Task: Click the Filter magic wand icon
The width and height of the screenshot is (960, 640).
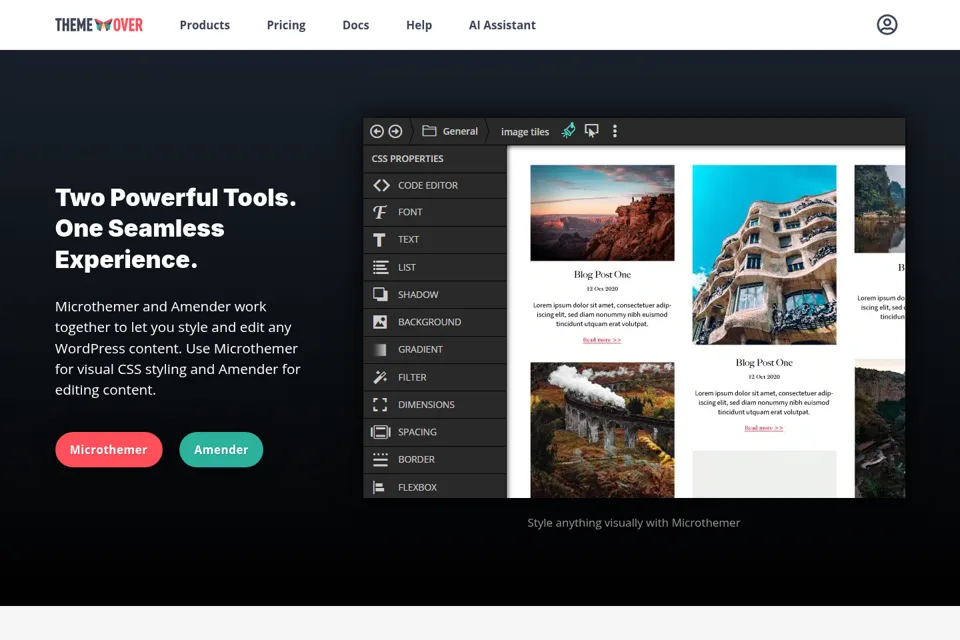Action: click(380, 377)
